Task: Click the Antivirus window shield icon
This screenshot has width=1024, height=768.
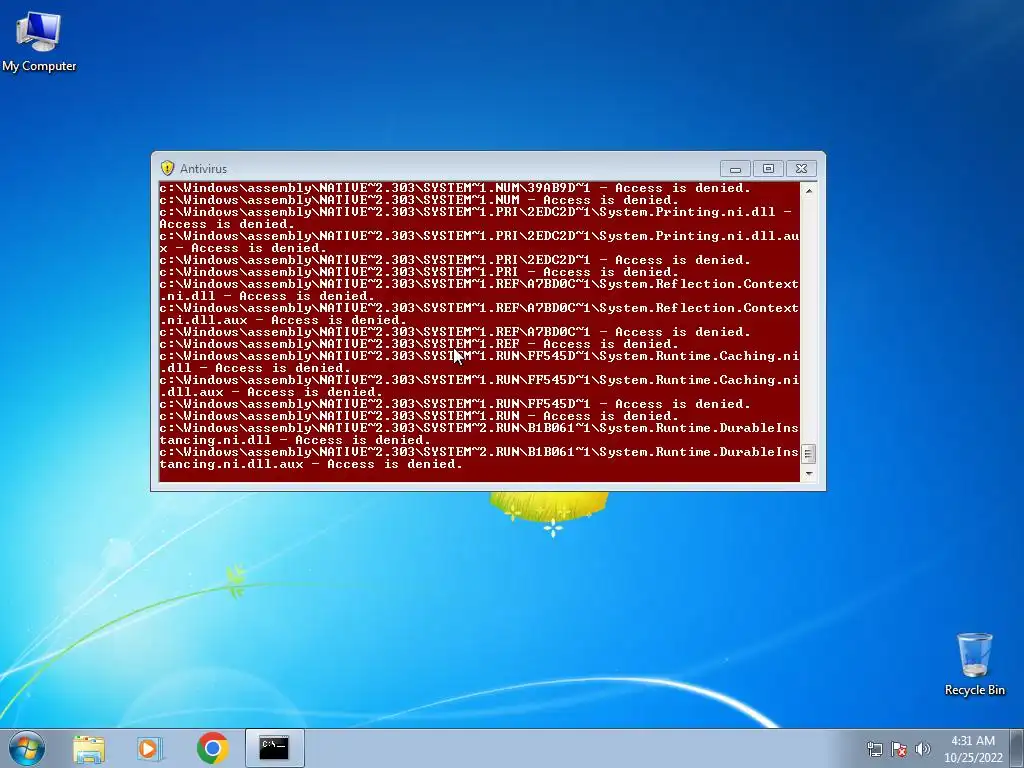Action: 167,168
